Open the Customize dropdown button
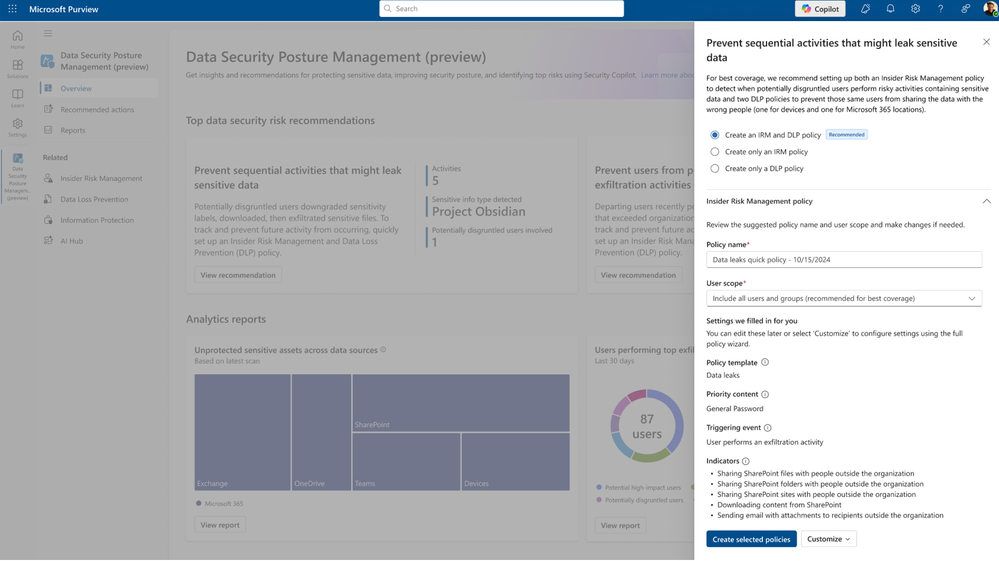This screenshot has height=561, width=999. (x=828, y=539)
